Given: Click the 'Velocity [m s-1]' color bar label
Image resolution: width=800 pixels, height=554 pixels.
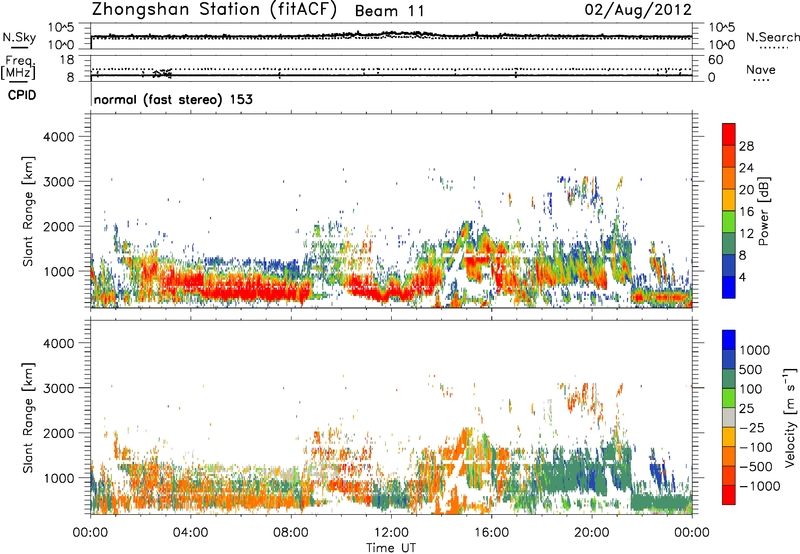Looking at the screenshot, I should click(790, 417).
